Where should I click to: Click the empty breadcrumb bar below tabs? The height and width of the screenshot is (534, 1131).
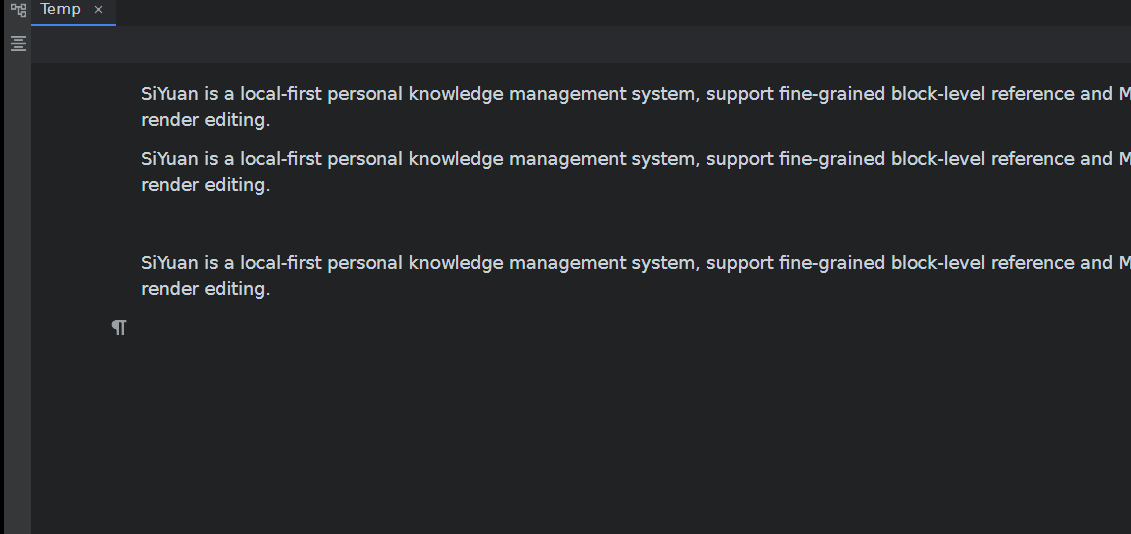580,45
